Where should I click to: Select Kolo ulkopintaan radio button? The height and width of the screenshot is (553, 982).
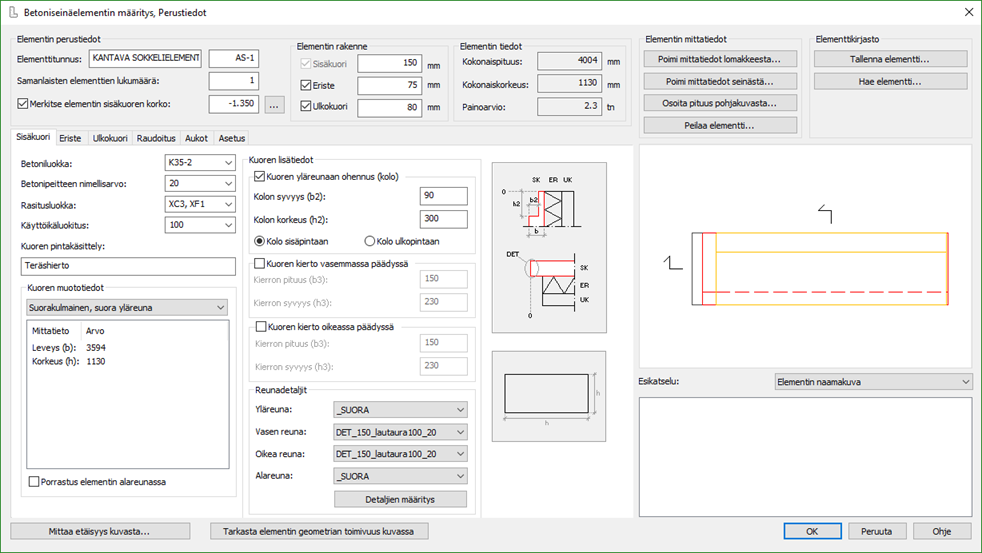pyautogui.click(x=371, y=241)
